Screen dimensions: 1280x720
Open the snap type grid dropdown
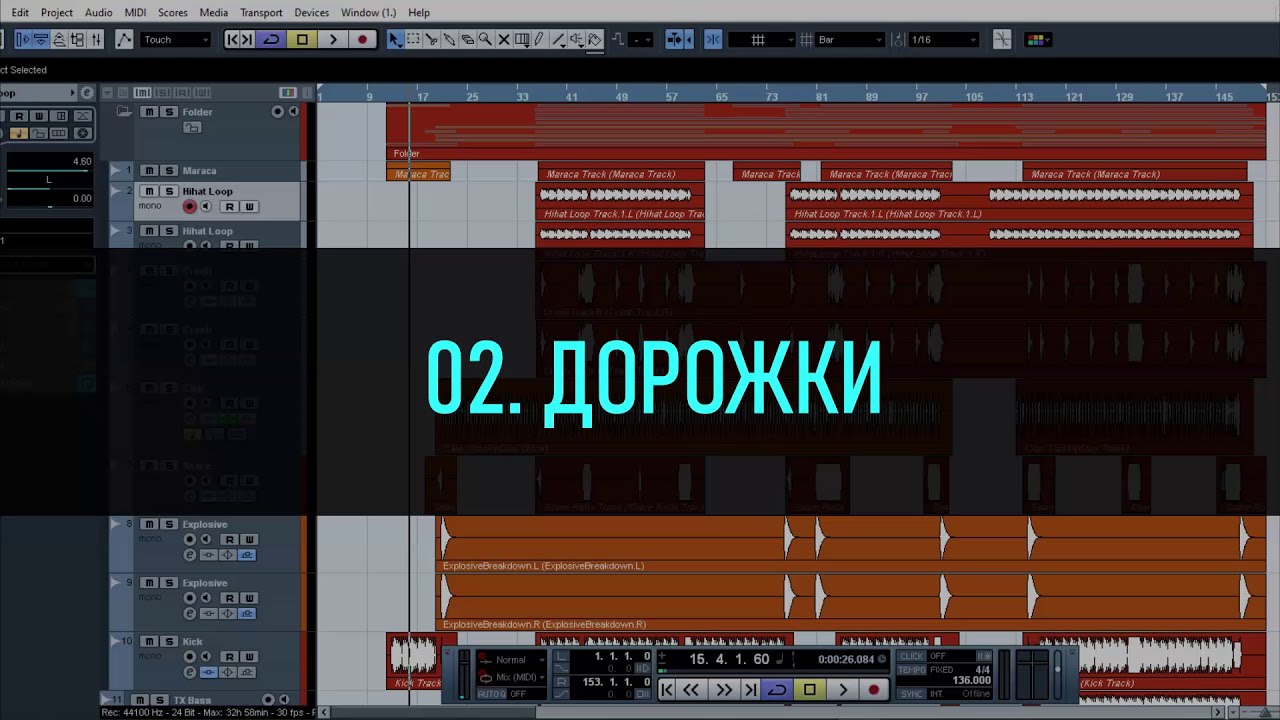[762, 40]
